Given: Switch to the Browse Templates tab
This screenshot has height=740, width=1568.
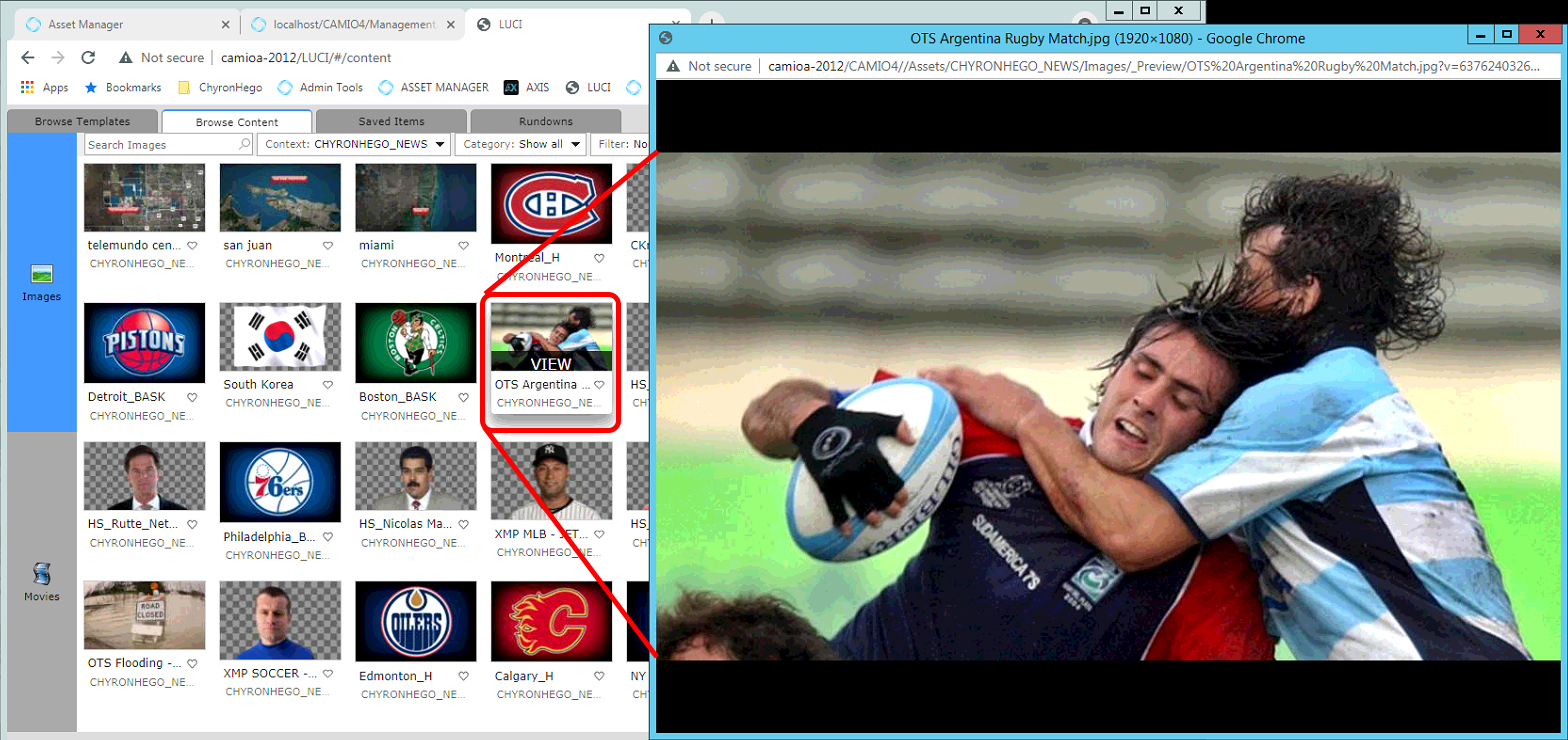Looking at the screenshot, I should 82,121.
